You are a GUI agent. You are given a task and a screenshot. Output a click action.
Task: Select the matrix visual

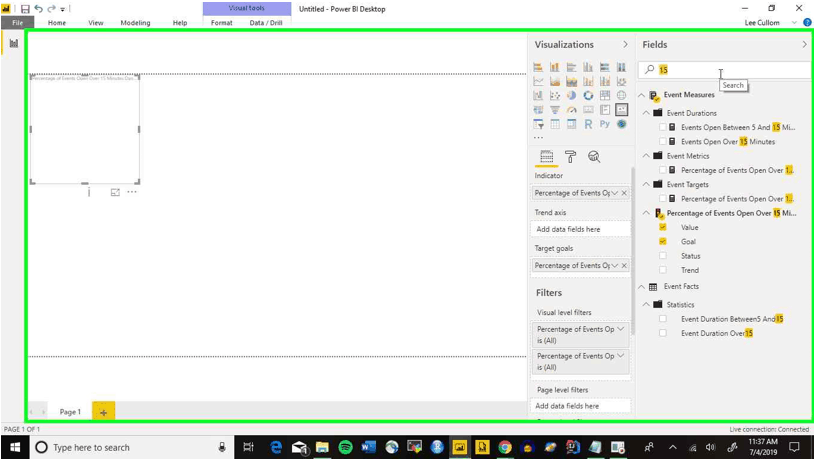pyautogui.click(x=571, y=124)
